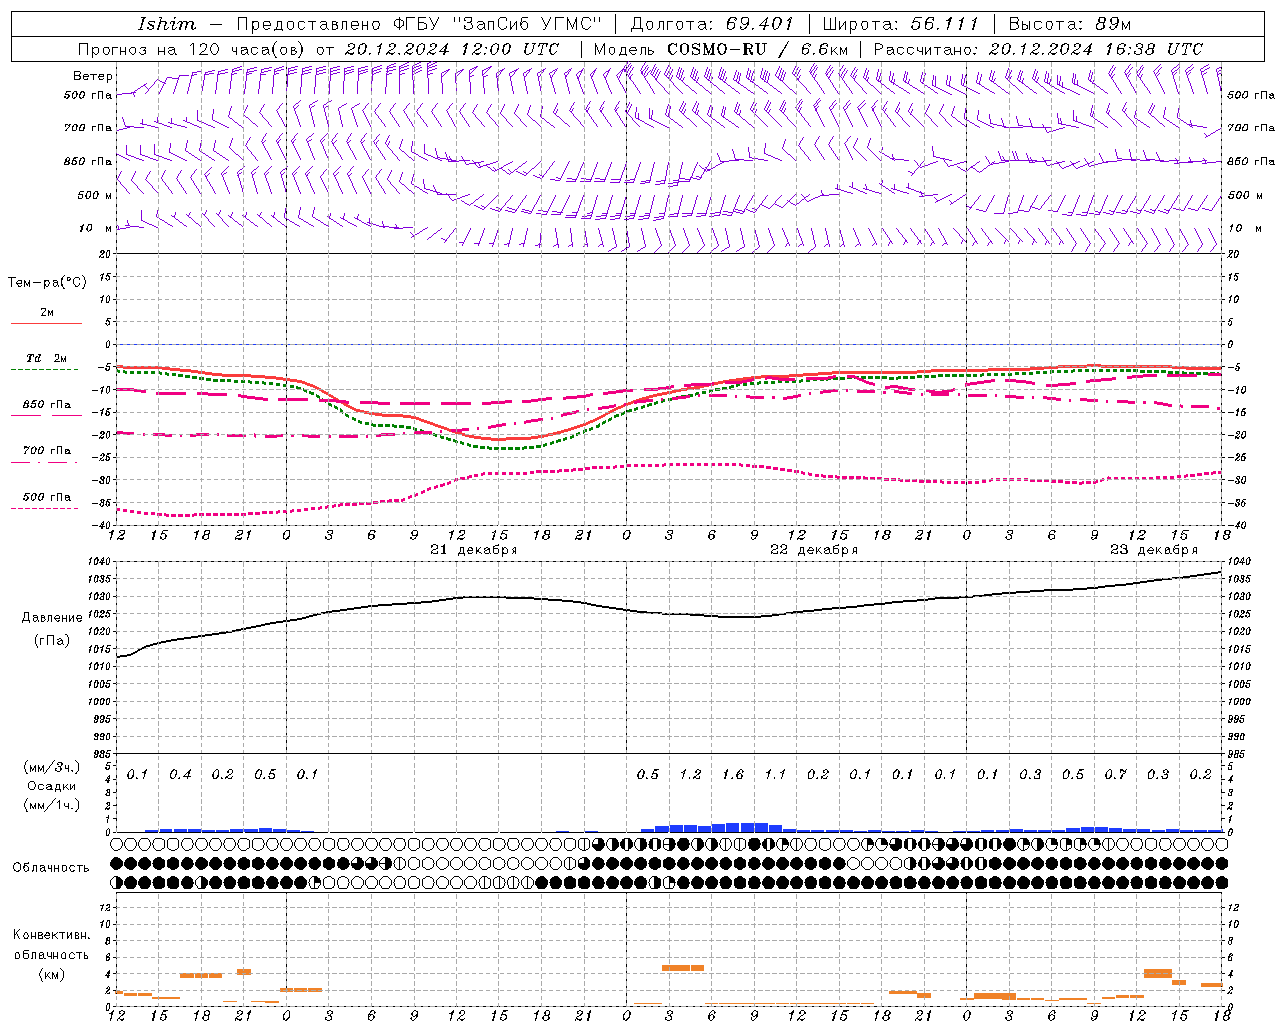
Task: Click the "Облачность" cloud cover label
Action: 51,868
